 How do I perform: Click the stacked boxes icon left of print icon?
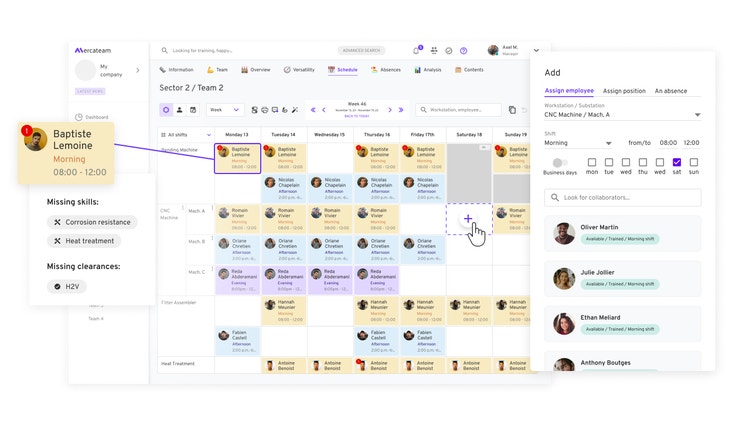pyautogui.click(x=254, y=110)
